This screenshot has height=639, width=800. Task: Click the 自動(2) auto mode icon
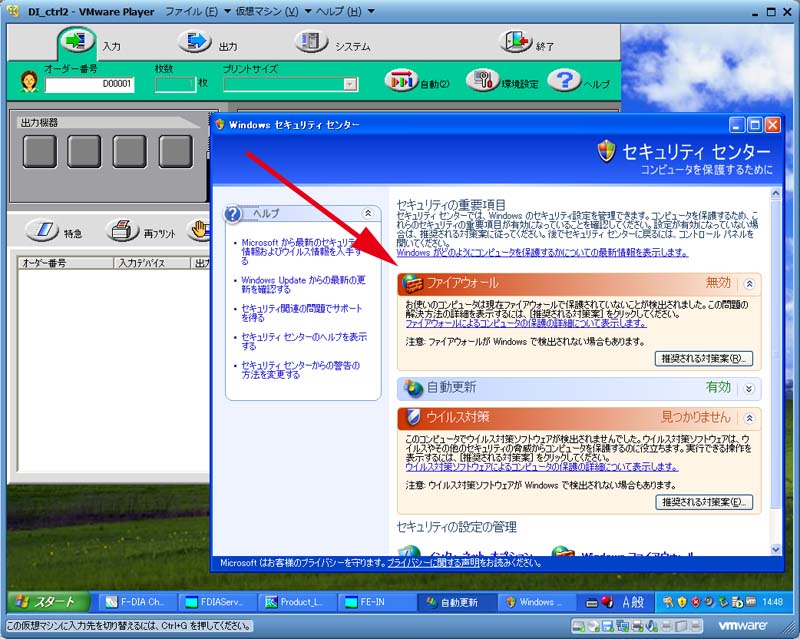coord(402,80)
